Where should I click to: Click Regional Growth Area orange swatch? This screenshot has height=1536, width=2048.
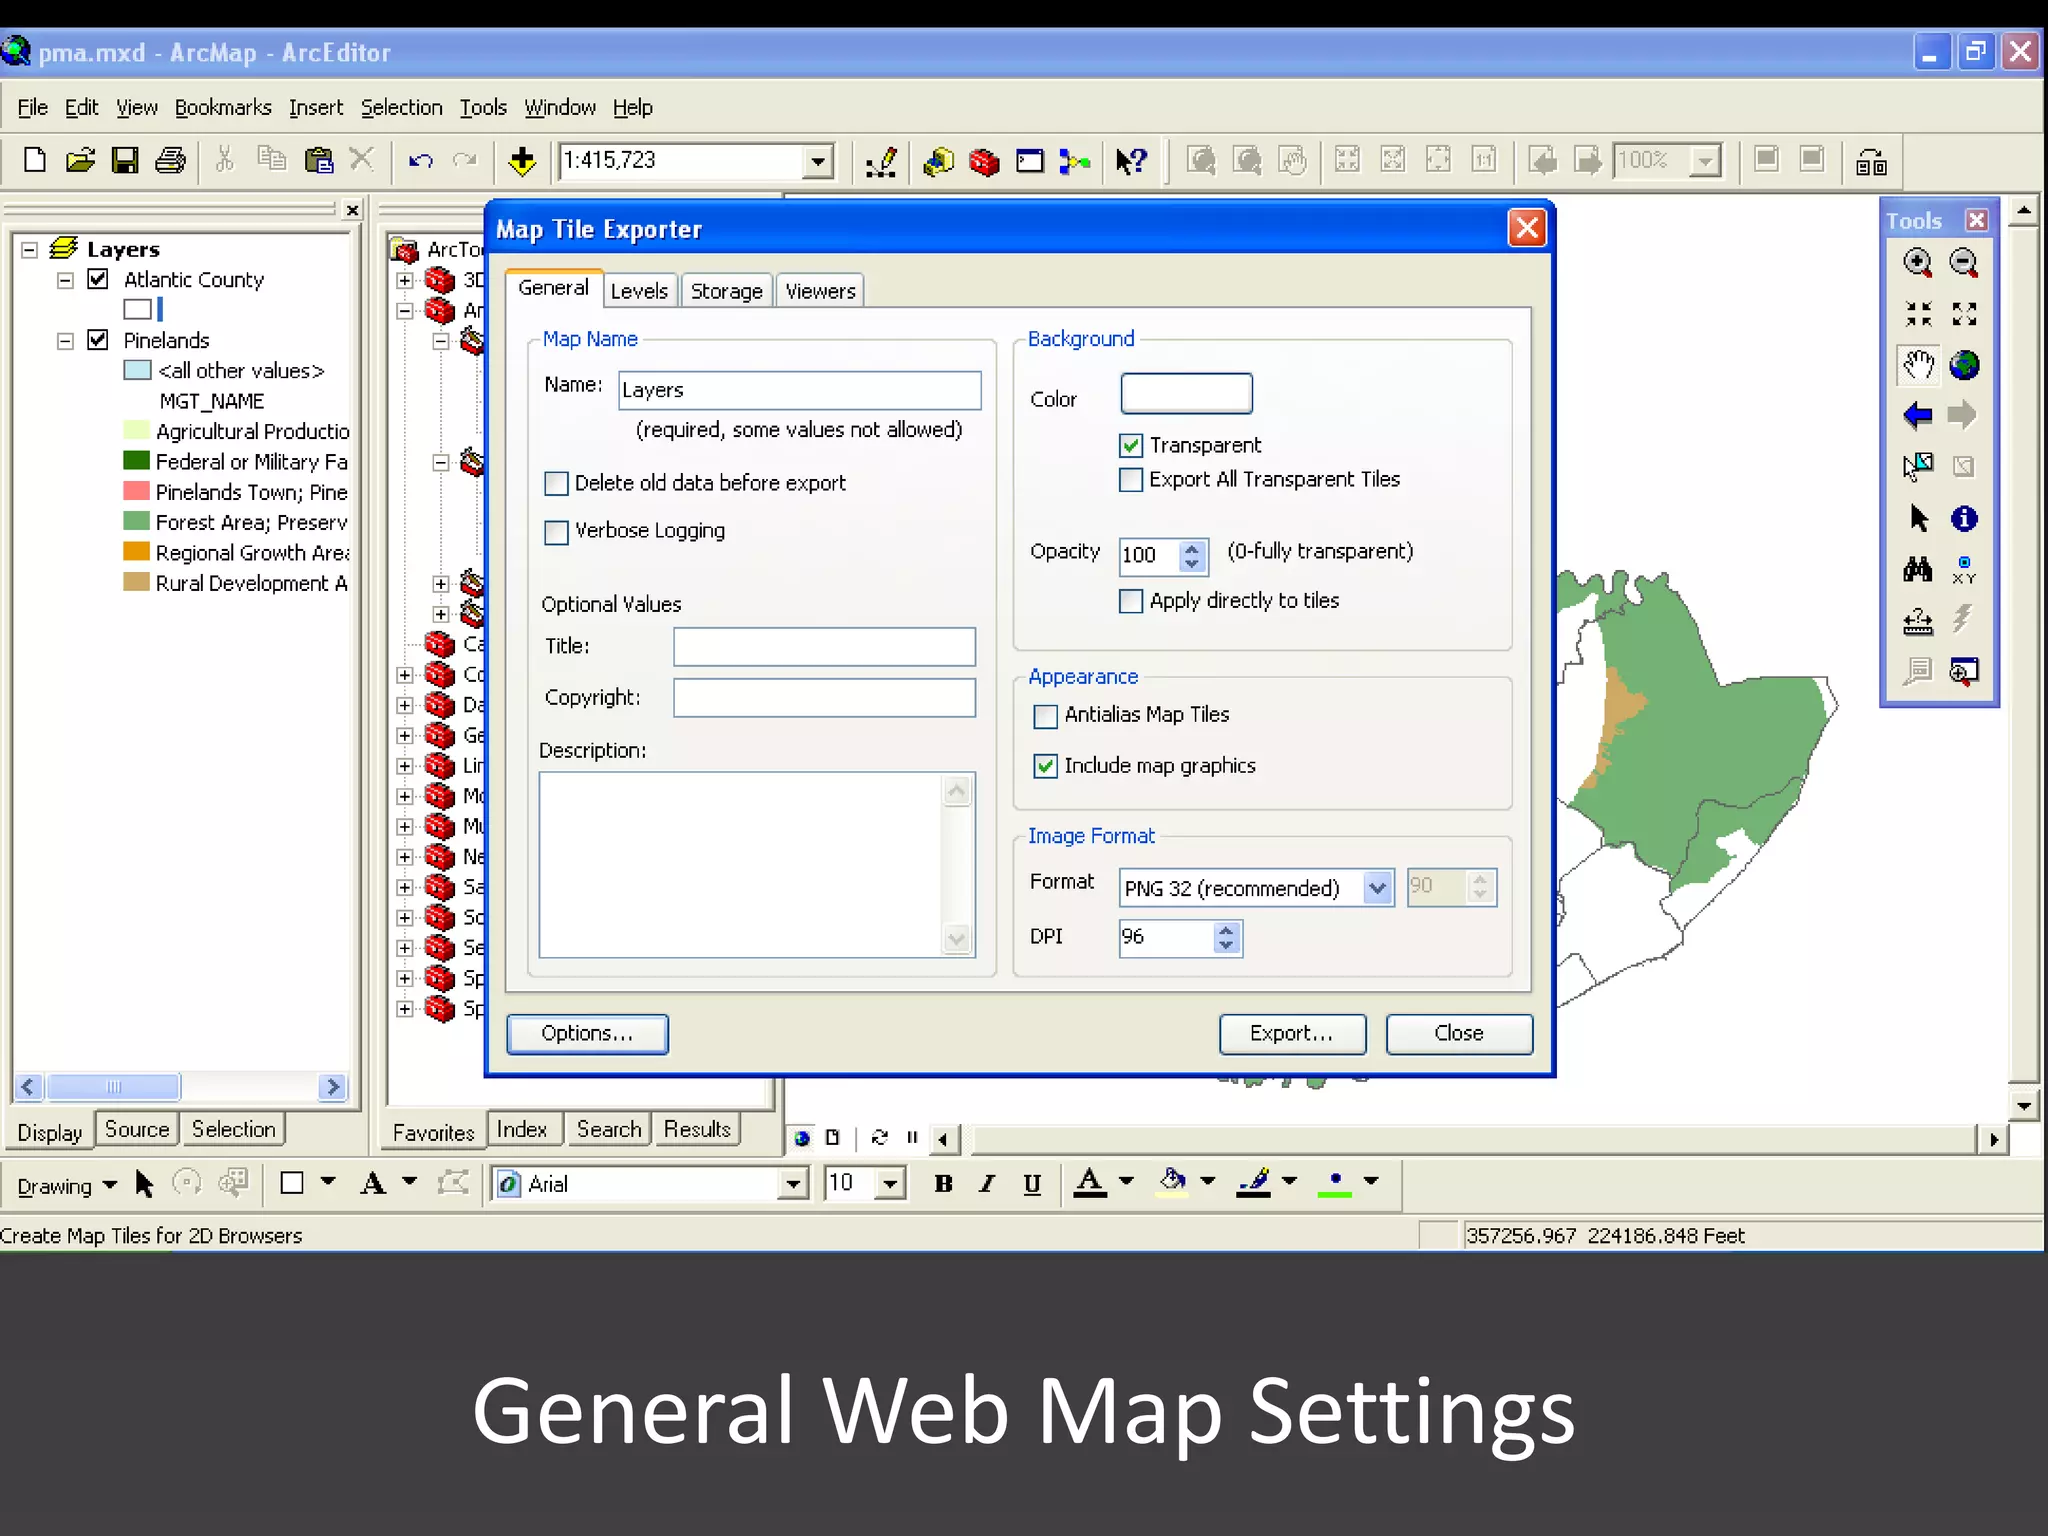point(136,552)
